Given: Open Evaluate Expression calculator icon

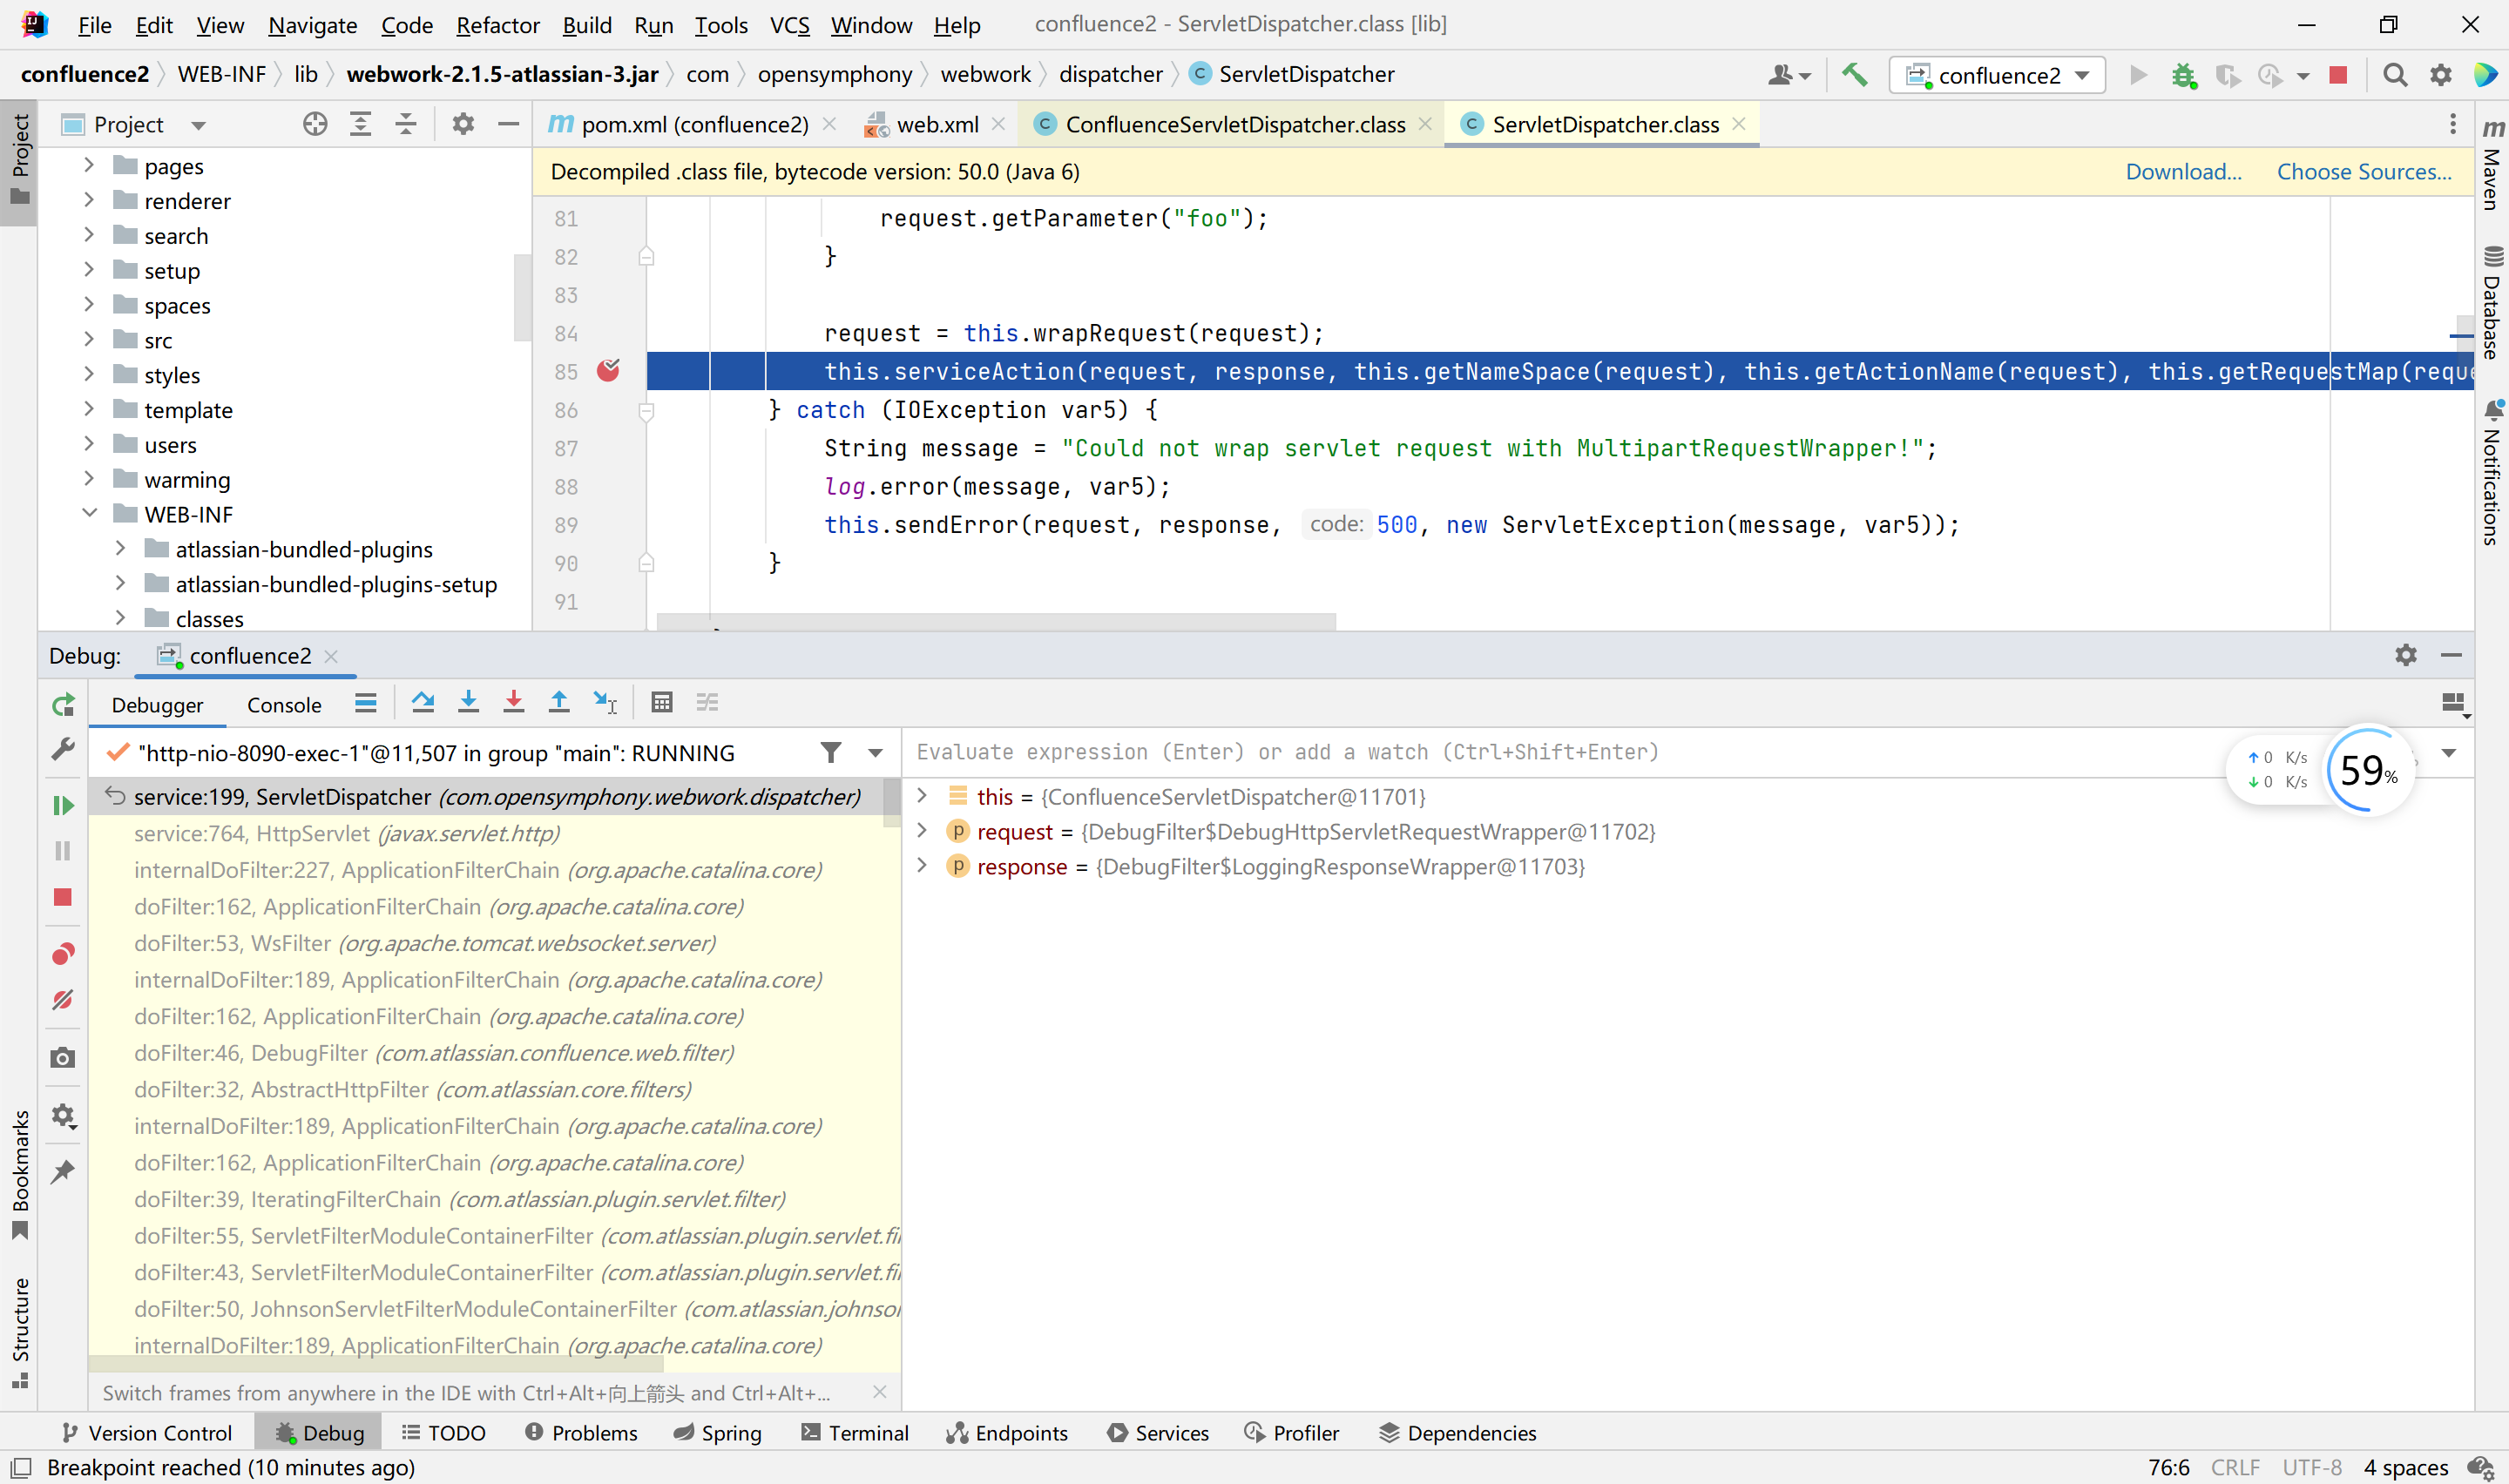Looking at the screenshot, I should (662, 703).
